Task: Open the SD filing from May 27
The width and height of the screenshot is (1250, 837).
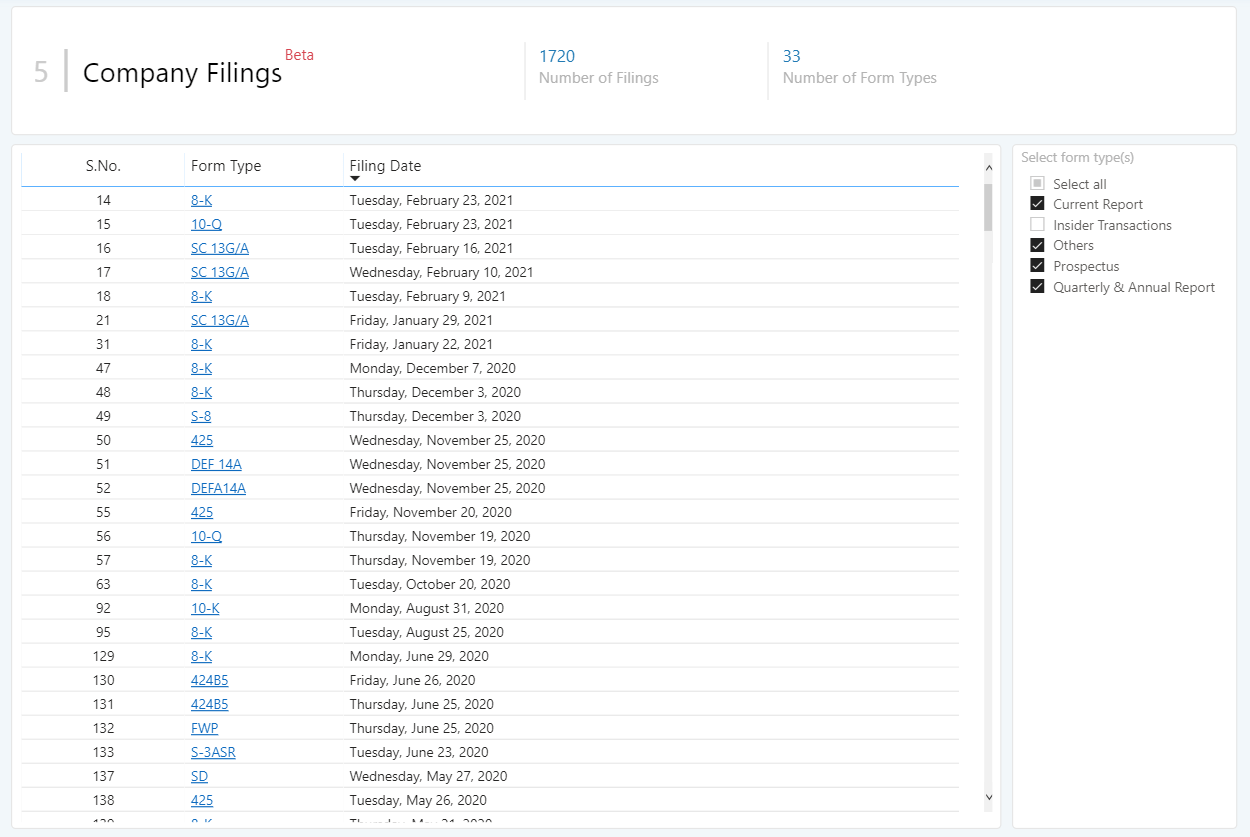Action: coord(198,775)
